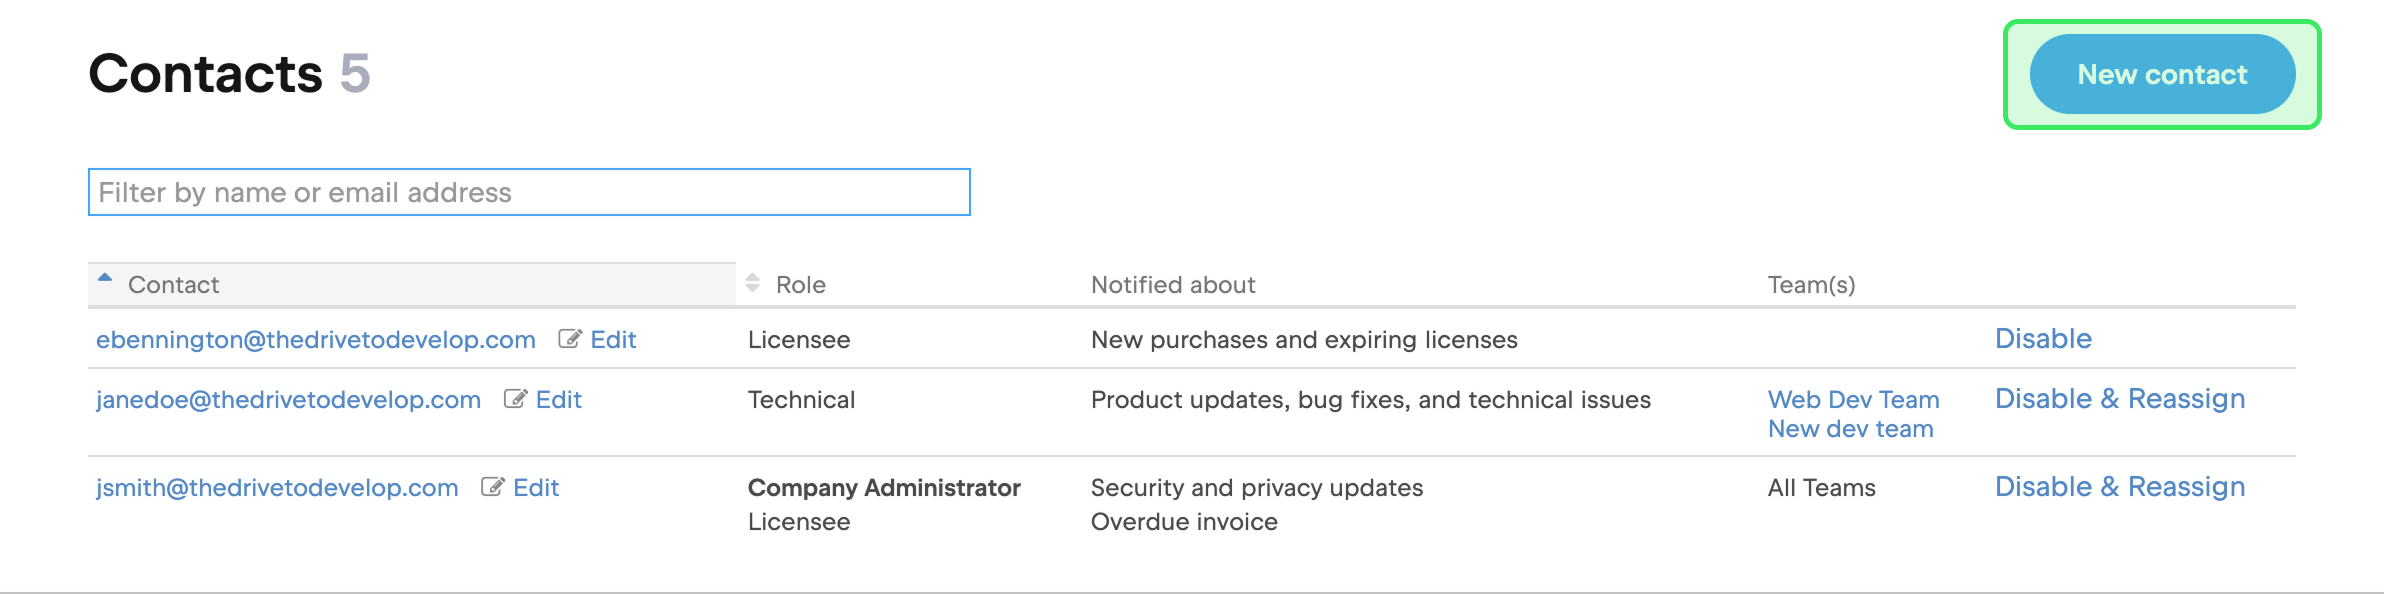Image resolution: width=2384 pixels, height=594 pixels.
Task: Click the Edit text link for janedoe
Action: pos(558,400)
